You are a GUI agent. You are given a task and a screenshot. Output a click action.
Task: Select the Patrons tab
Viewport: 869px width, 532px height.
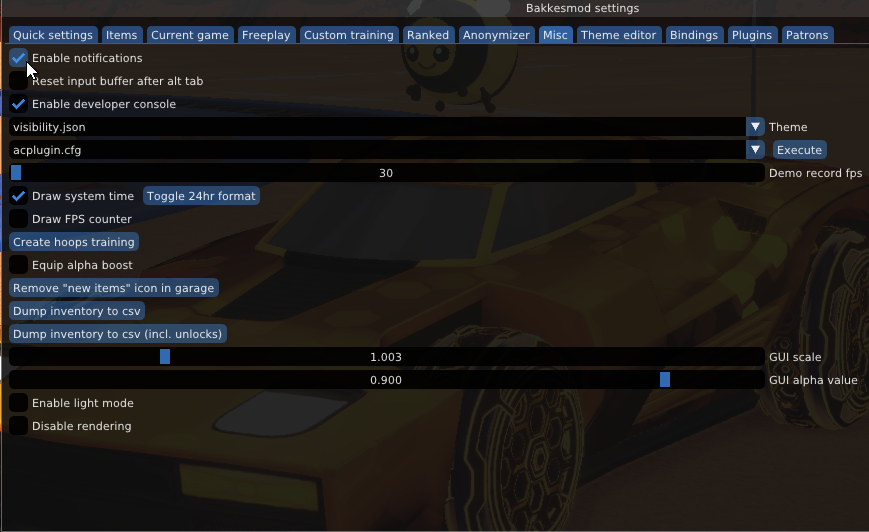(807, 35)
